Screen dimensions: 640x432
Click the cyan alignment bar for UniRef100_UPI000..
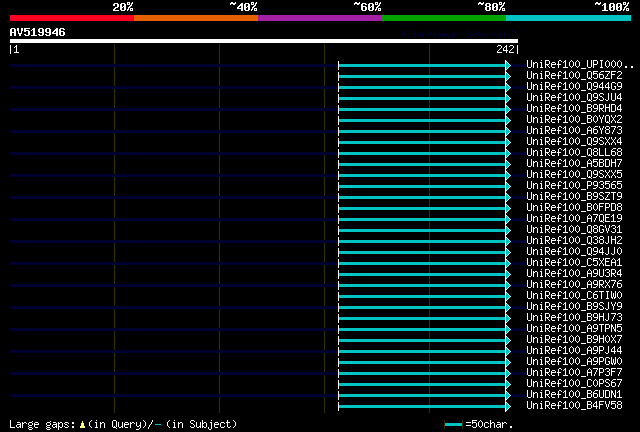422,65
